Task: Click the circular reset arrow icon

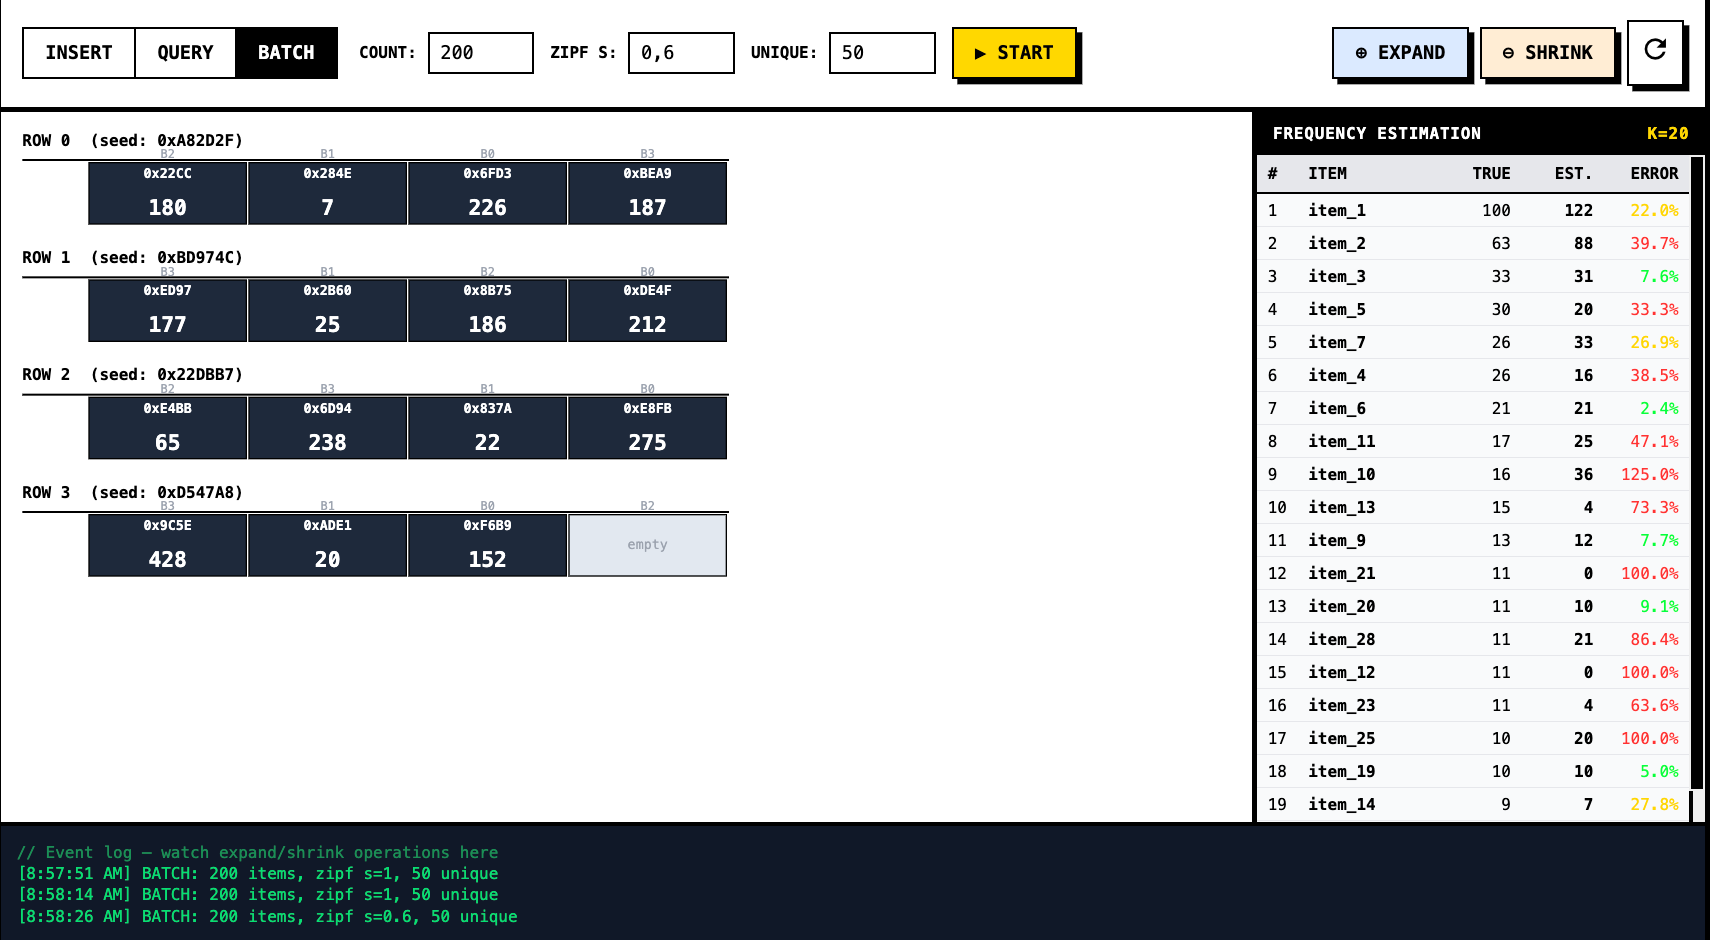Action: pyautogui.click(x=1655, y=51)
